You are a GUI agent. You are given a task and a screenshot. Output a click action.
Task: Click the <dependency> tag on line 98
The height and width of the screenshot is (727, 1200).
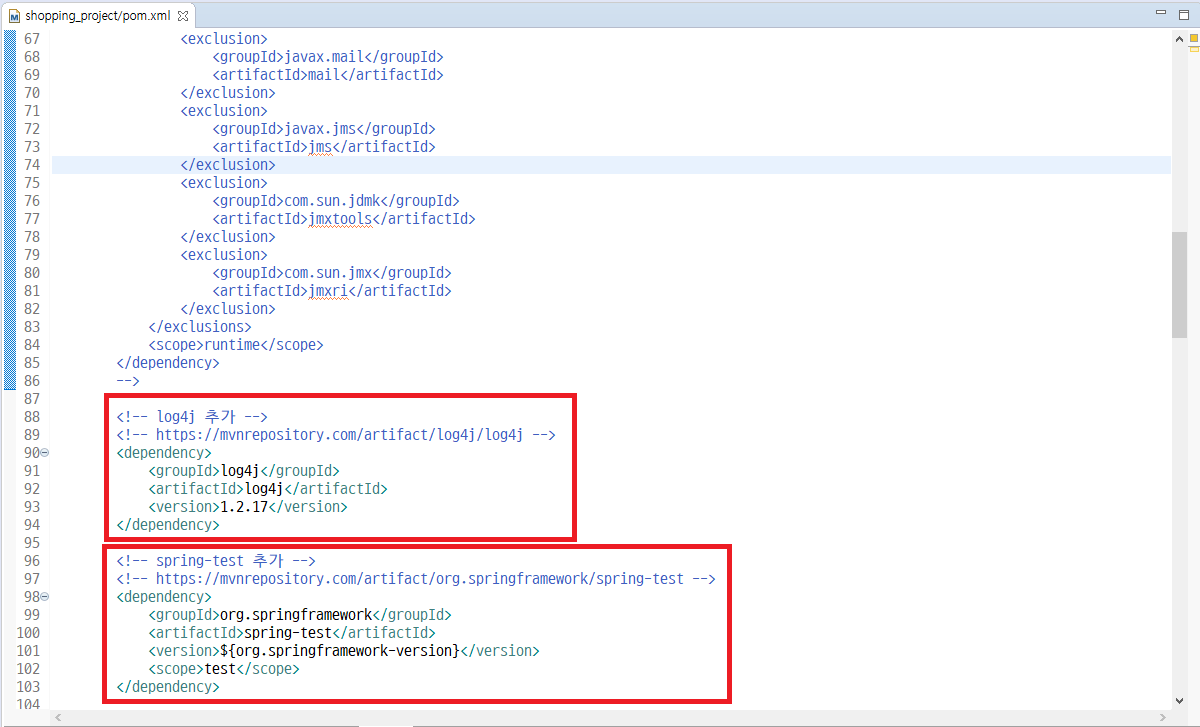point(164,597)
